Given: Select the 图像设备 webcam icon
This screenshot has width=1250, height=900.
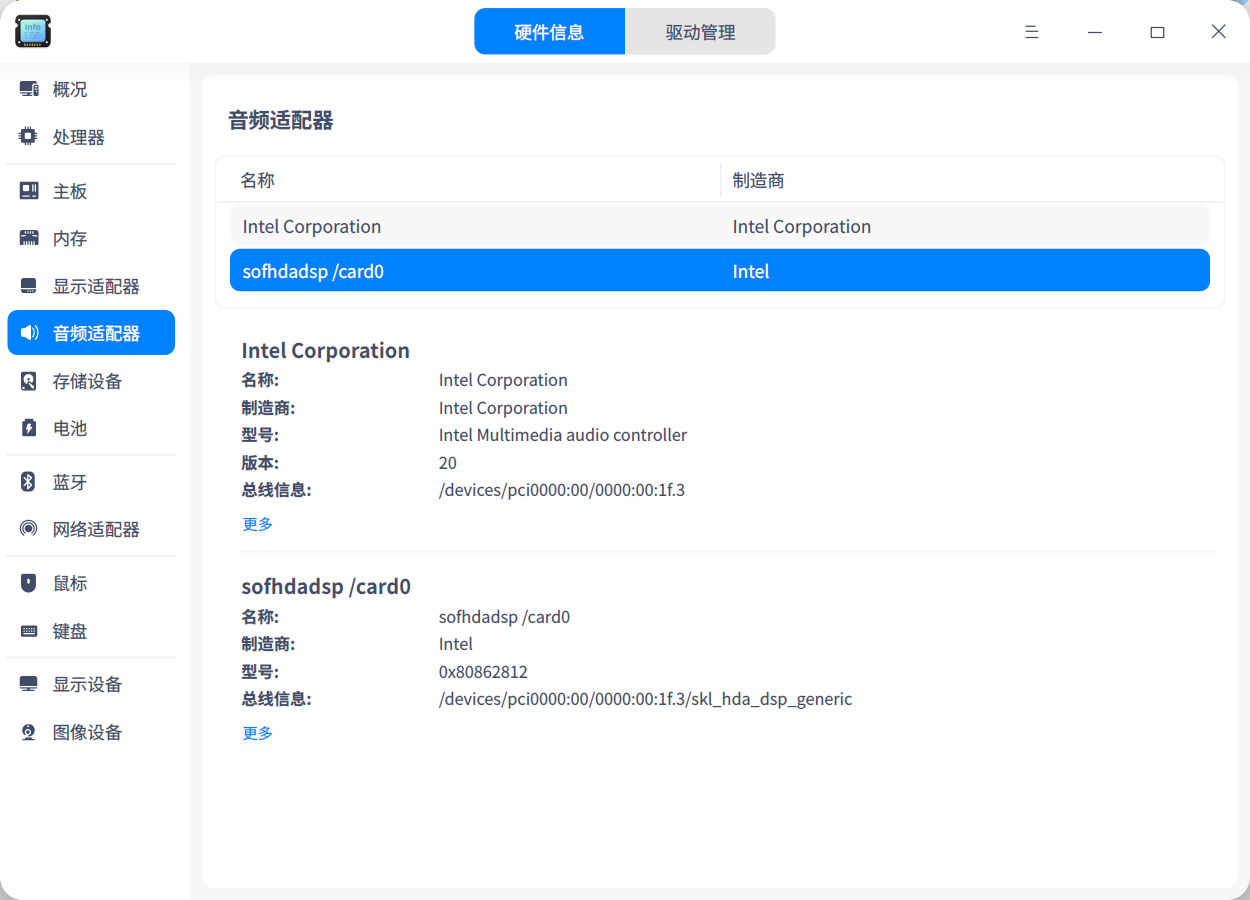Looking at the screenshot, I should coord(29,732).
